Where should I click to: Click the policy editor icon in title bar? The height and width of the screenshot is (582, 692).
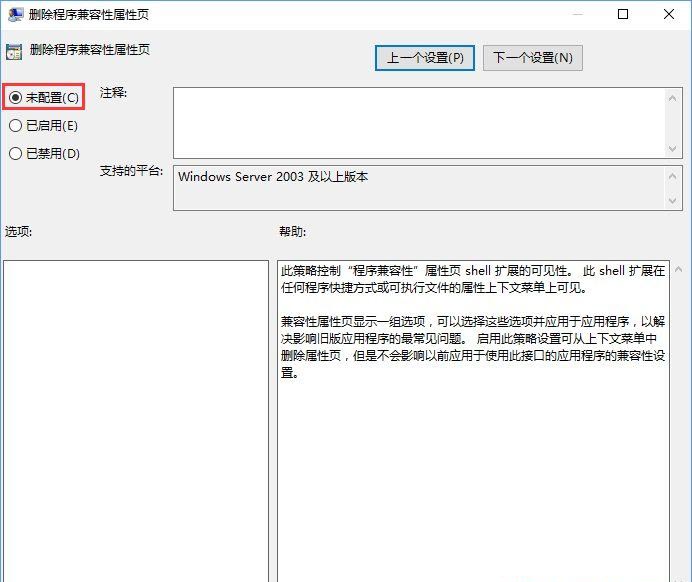(14, 14)
